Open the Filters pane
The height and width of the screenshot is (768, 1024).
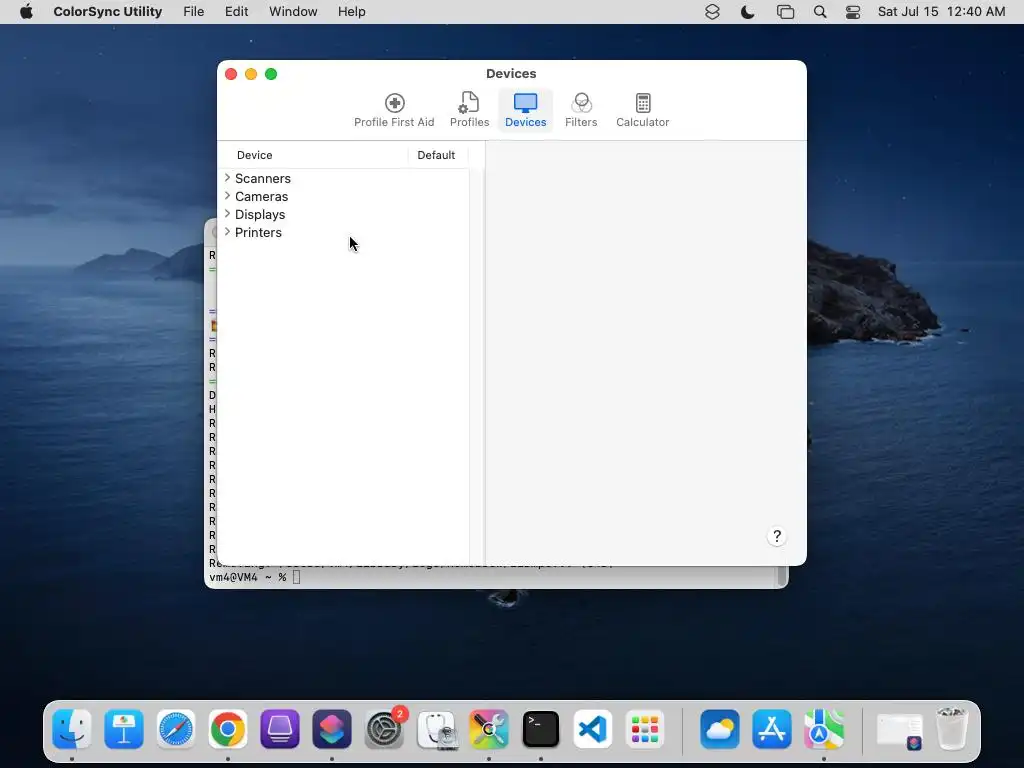(581, 110)
